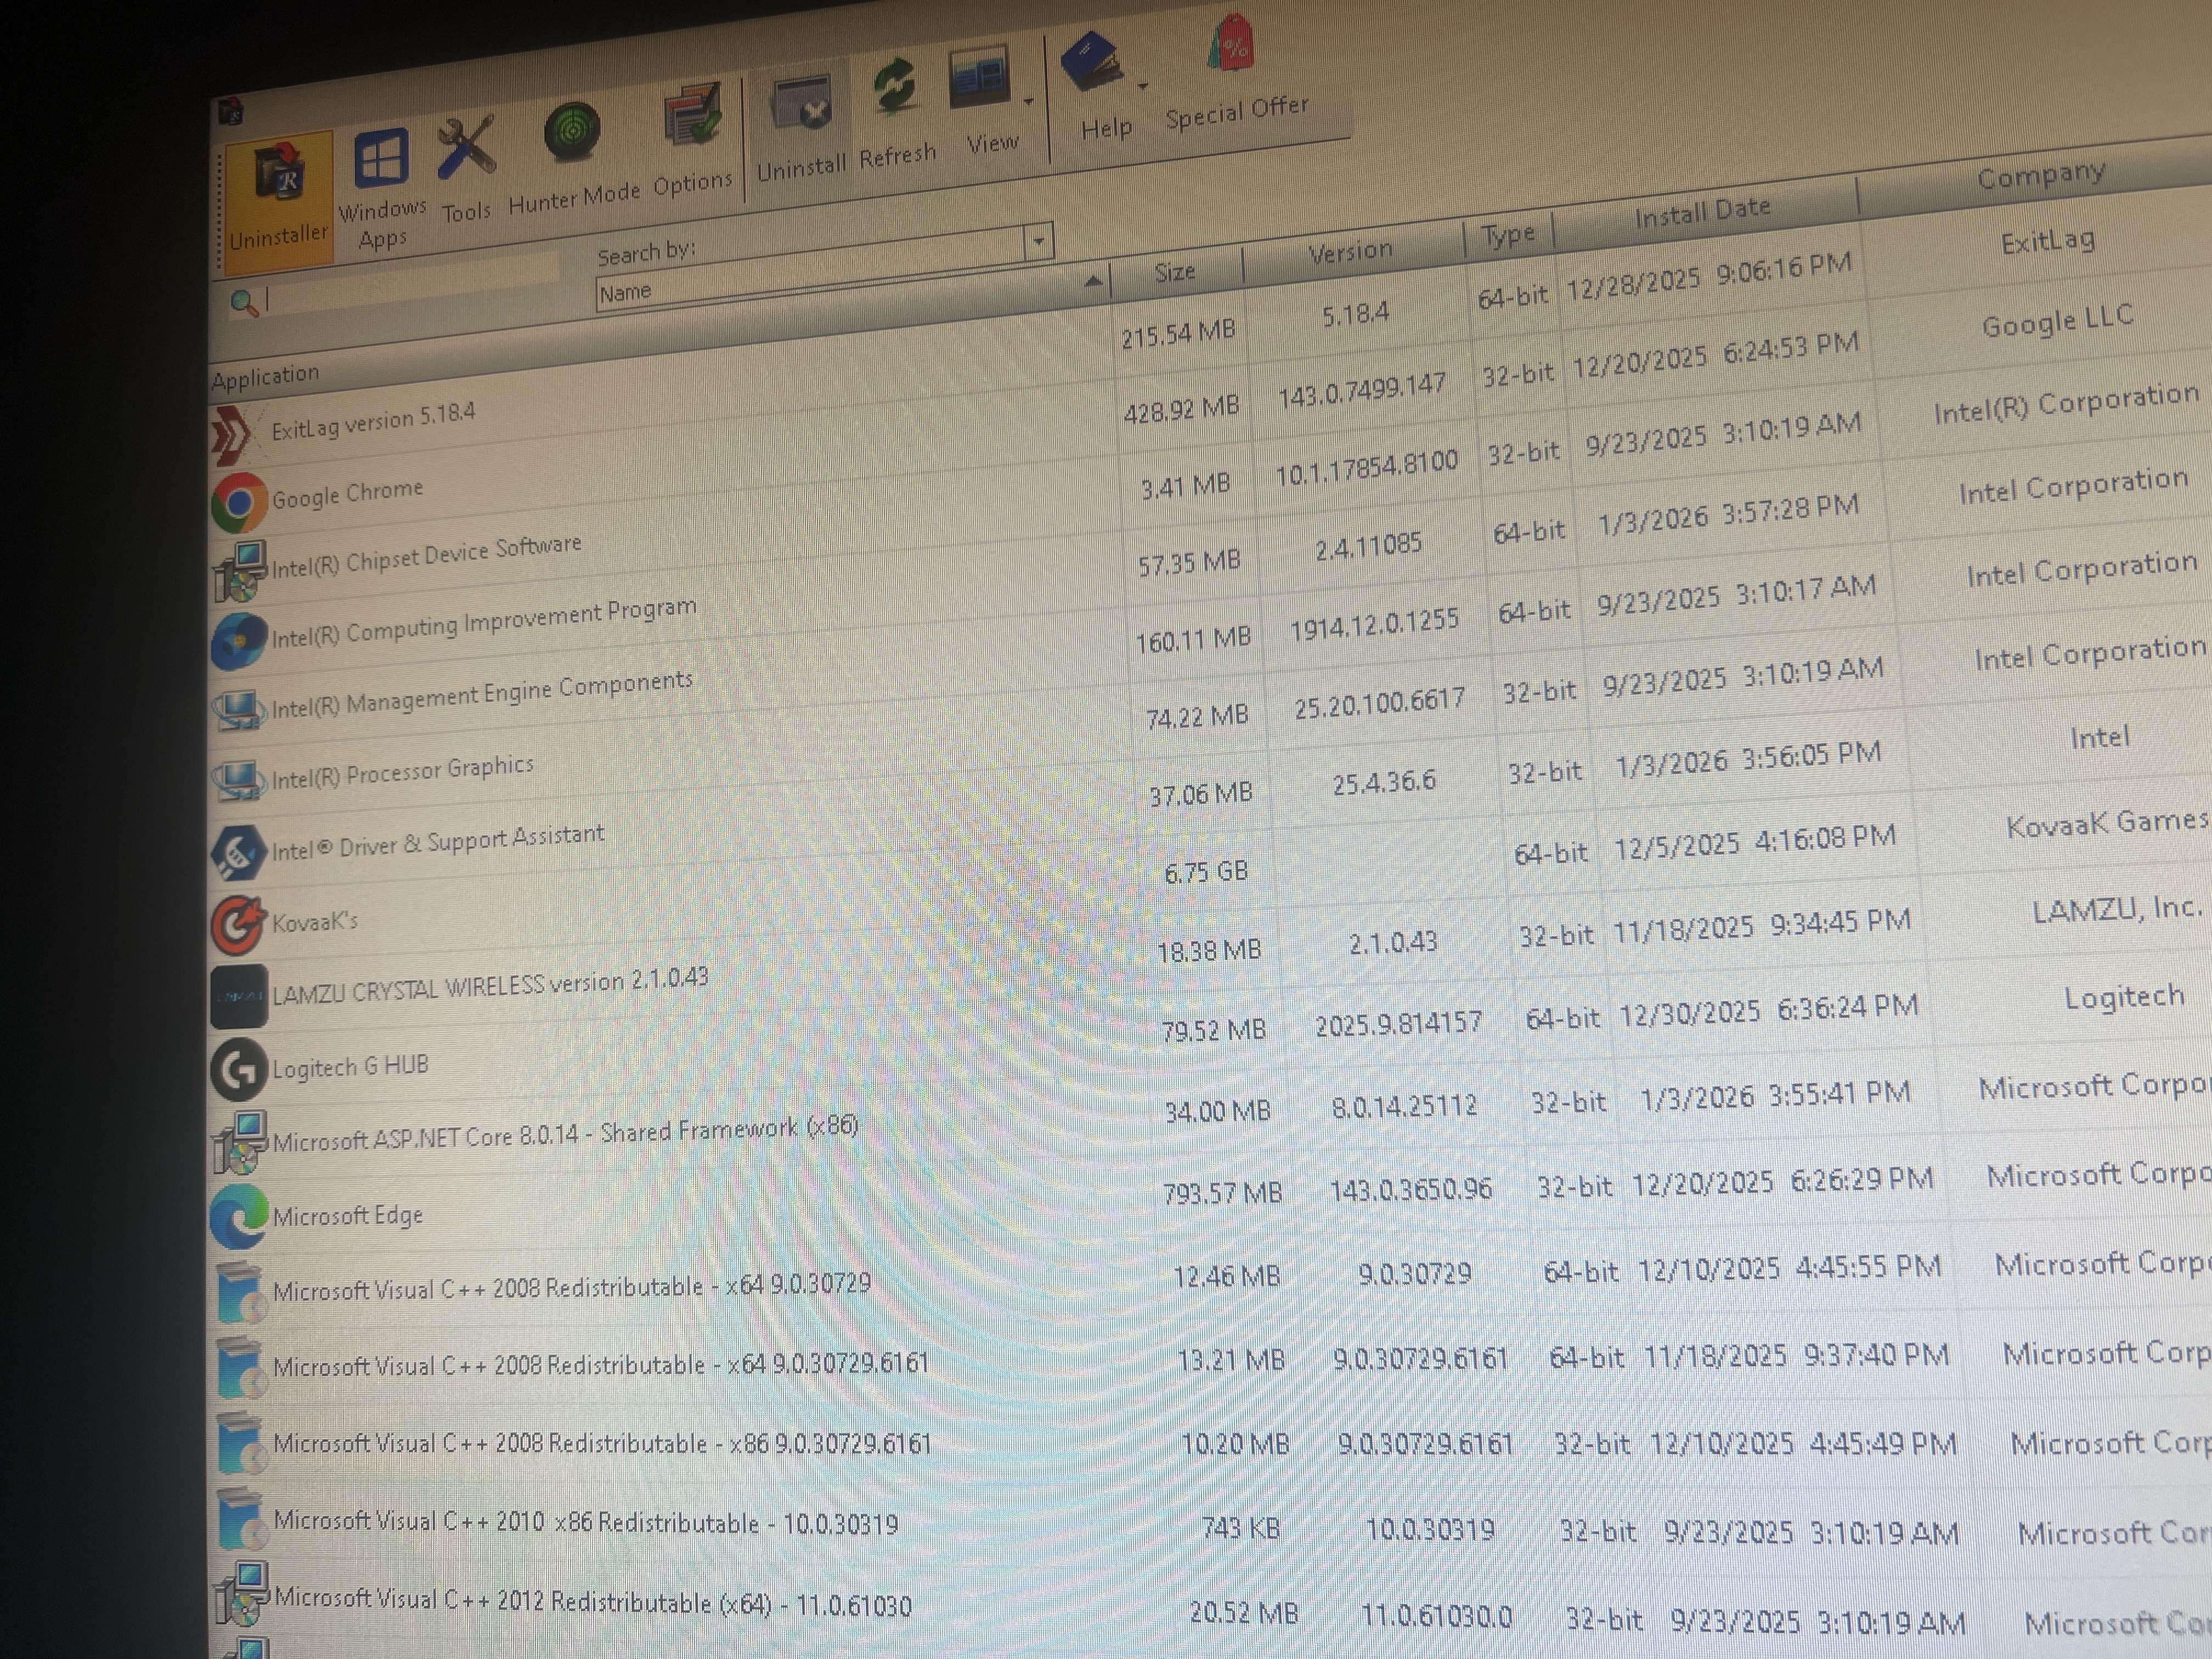Sort by Version column header
The width and height of the screenshot is (2212, 1659).
[x=1350, y=251]
